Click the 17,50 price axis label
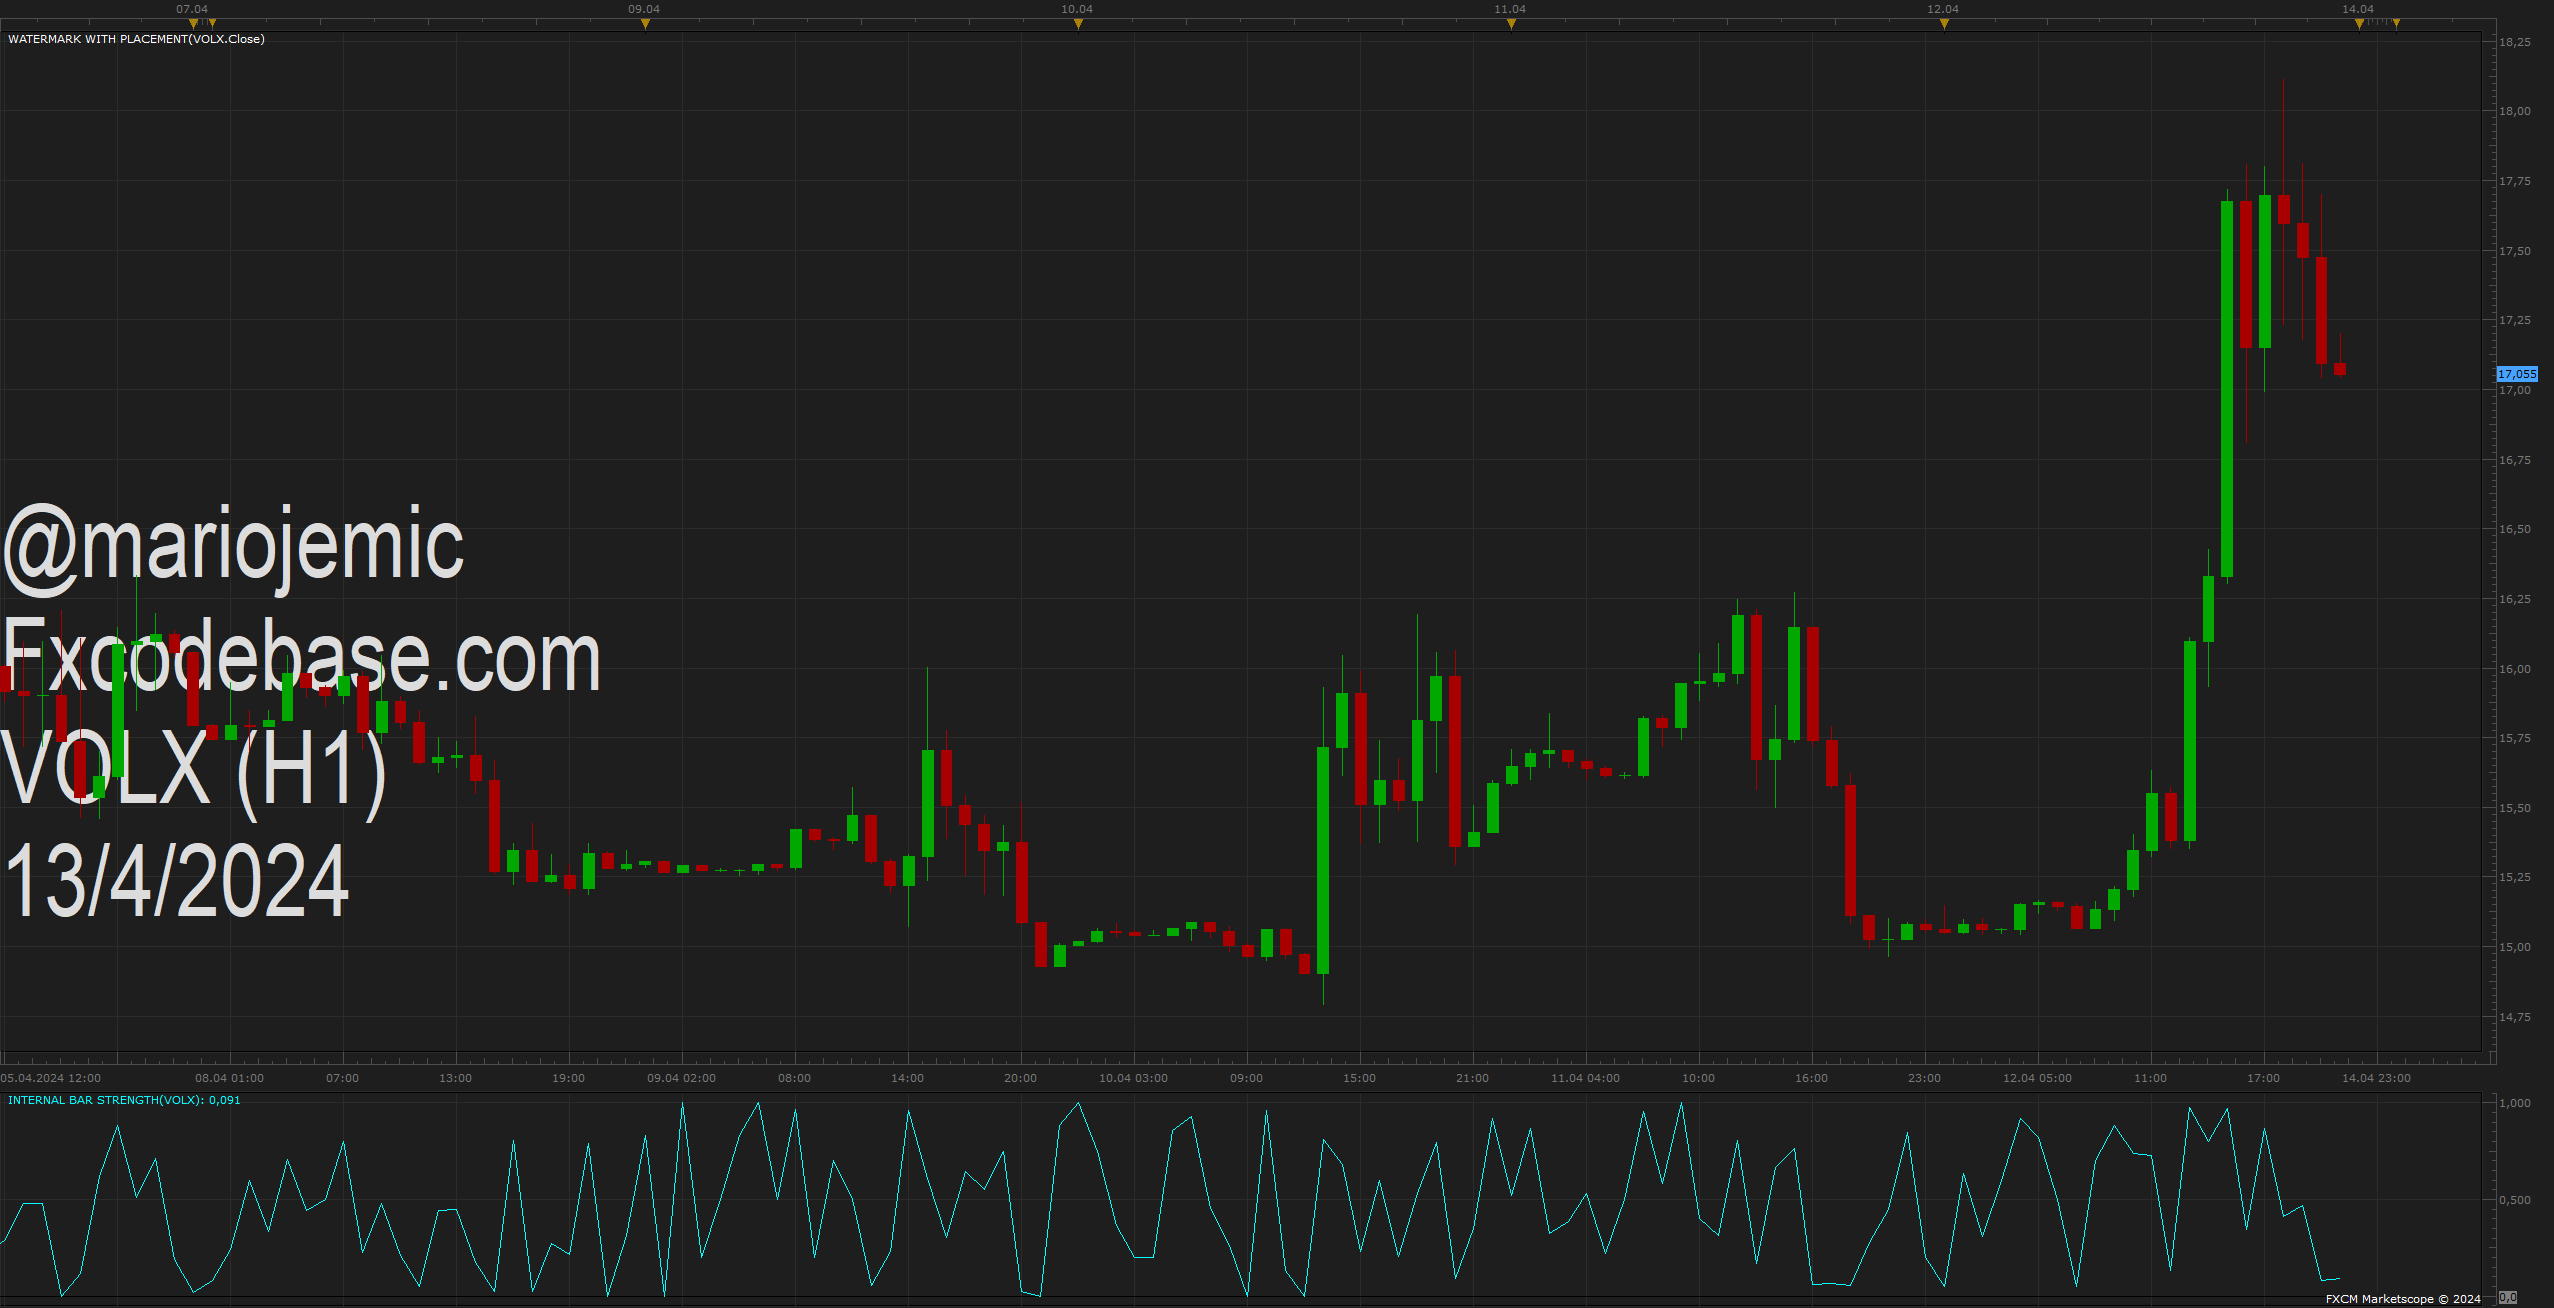This screenshot has width=2554, height=1308. tap(2515, 251)
